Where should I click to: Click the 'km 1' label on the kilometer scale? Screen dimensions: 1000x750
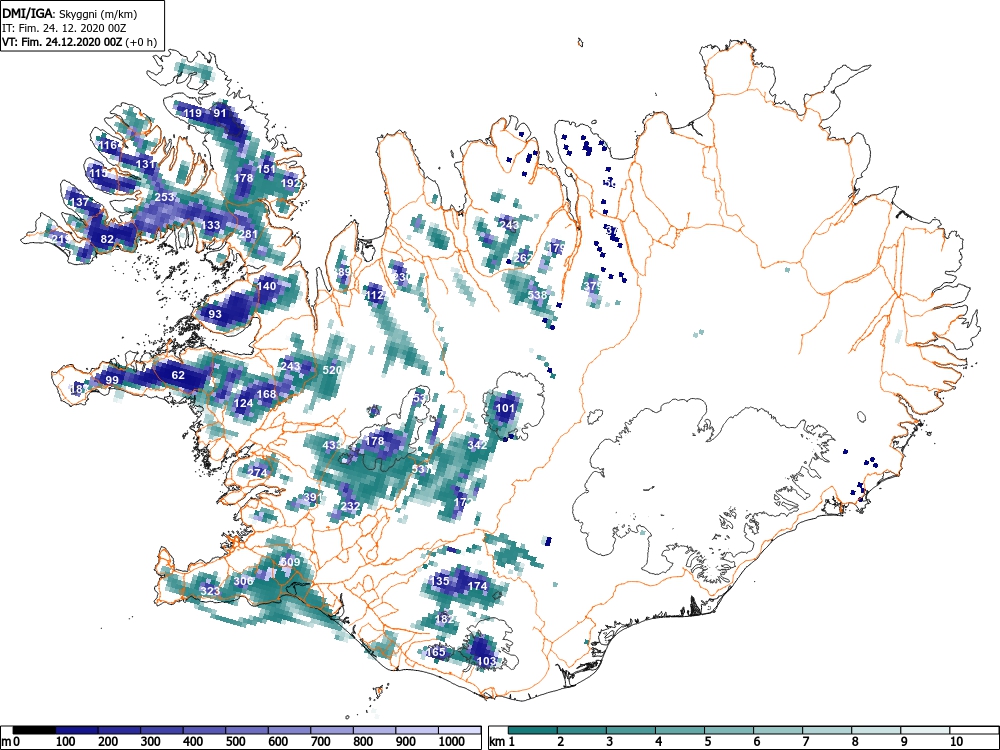502,742
